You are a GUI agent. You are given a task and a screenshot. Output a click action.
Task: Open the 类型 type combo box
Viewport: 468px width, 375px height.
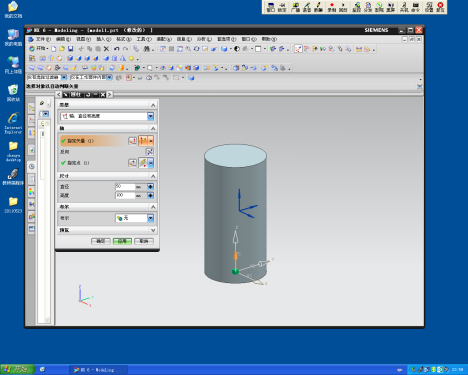coord(107,116)
